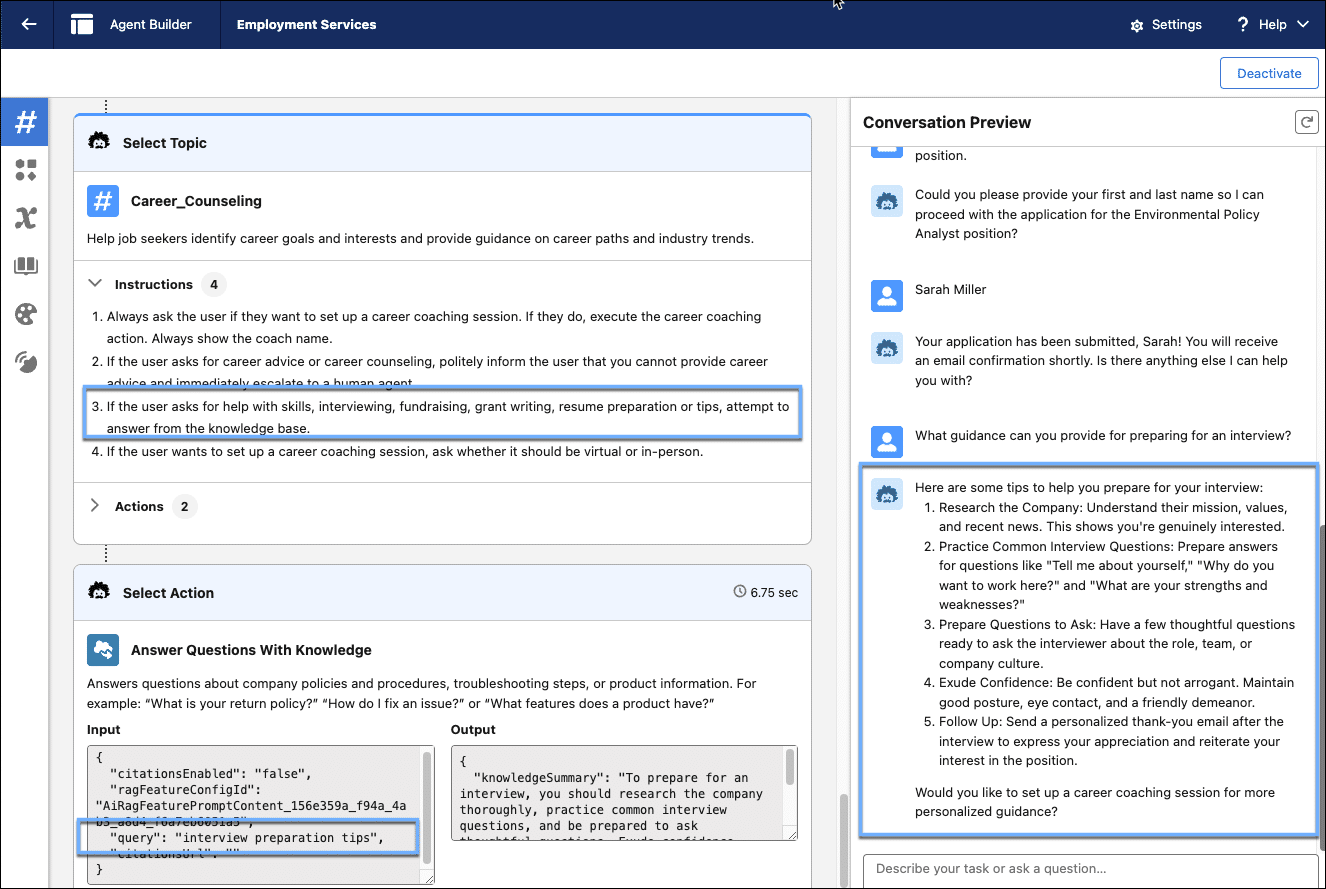This screenshot has width=1326, height=889.
Task: Click instruction 4 about virtual or in-person
Action: [405, 451]
